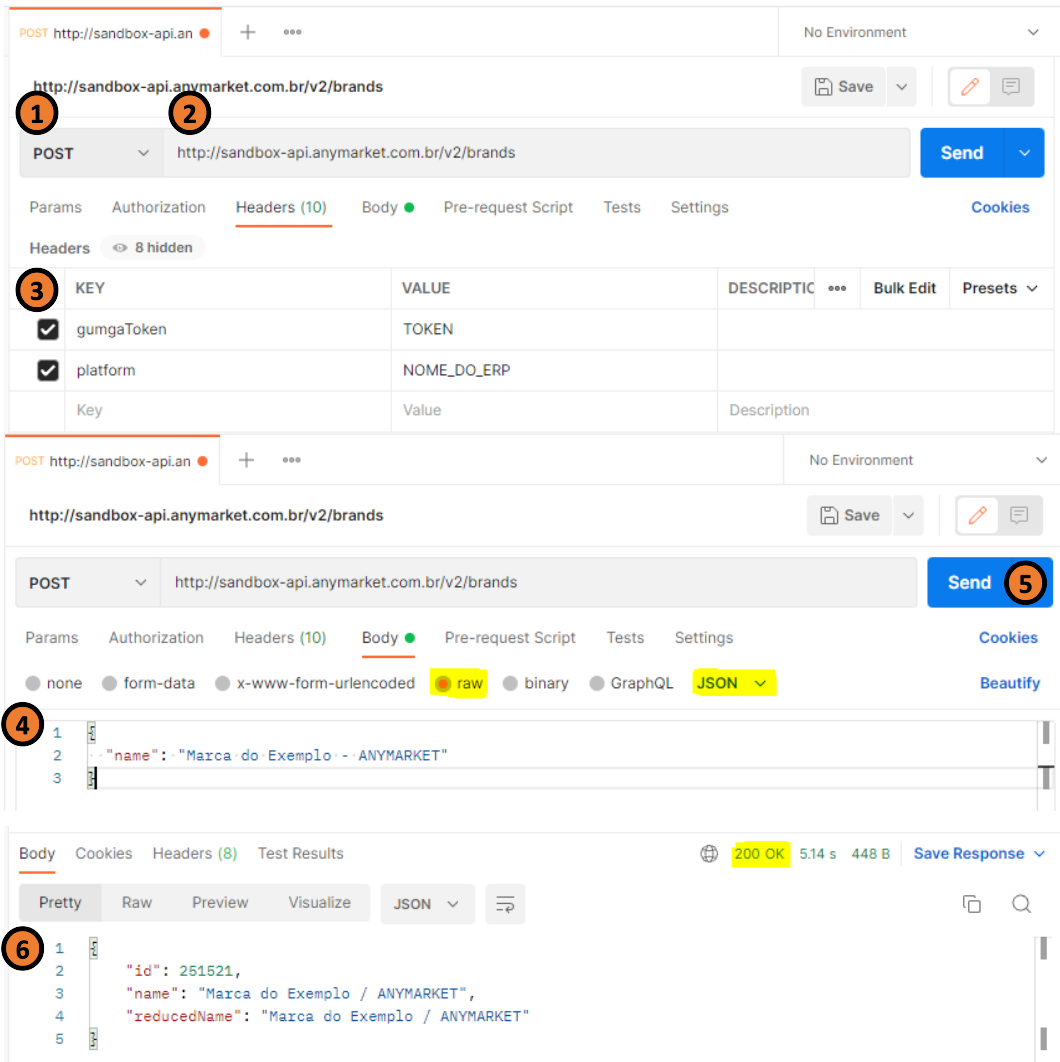Open search in the response viewer
The height and width of the screenshot is (1062, 1060).
point(1022,903)
